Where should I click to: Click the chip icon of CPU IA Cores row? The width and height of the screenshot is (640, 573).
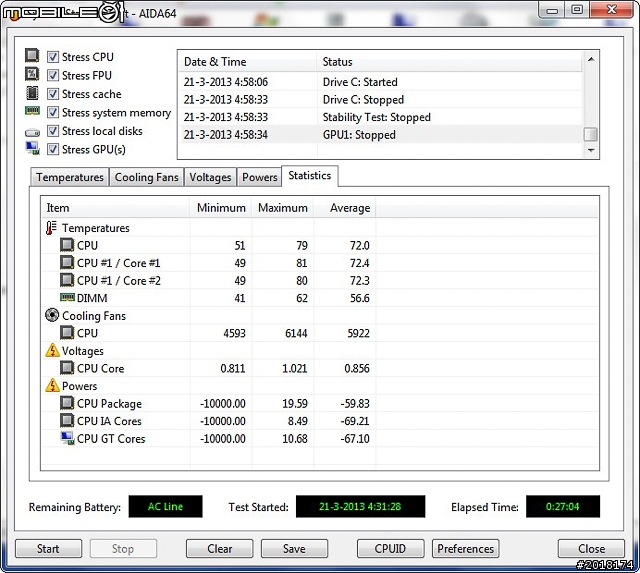click(67, 420)
